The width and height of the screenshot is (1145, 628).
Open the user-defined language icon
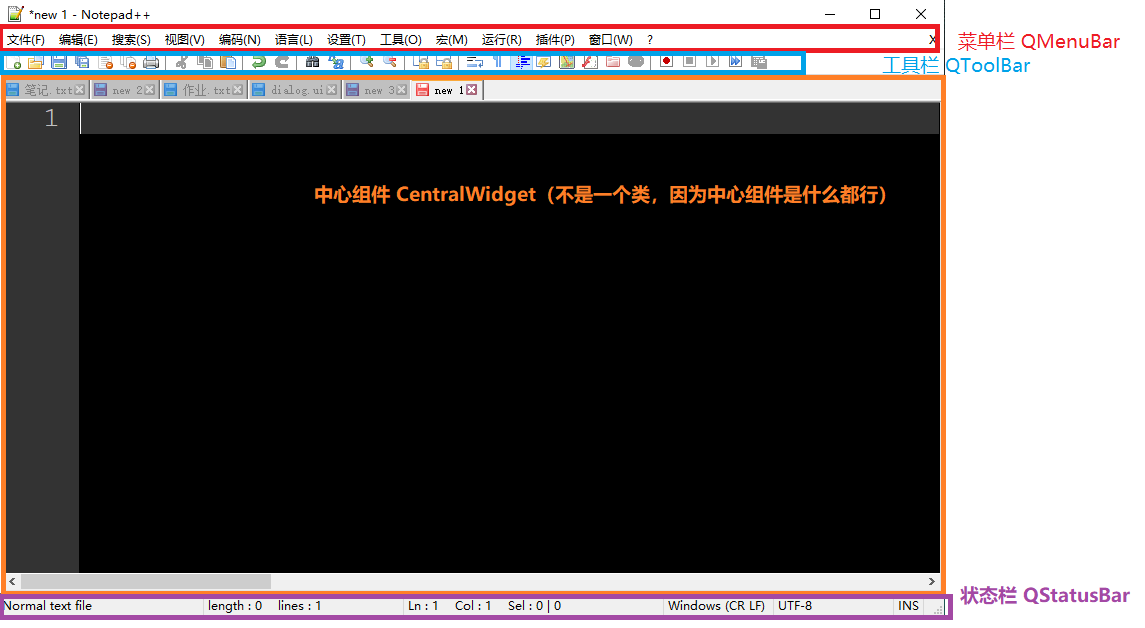pyautogui.click(x=544, y=63)
